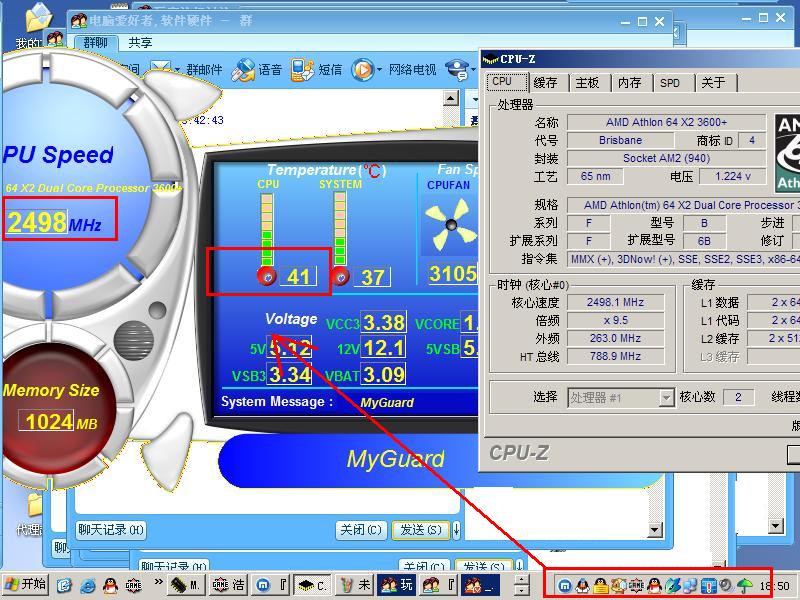Click the 聊天记录(H) button in front chat window
This screenshot has width=800, height=600.
[111, 530]
